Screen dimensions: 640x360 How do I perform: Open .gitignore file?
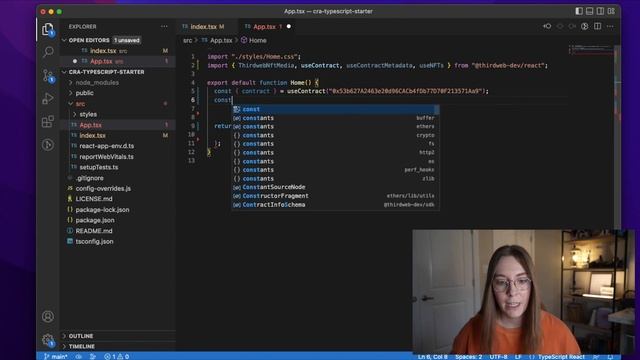[x=118, y=178]
